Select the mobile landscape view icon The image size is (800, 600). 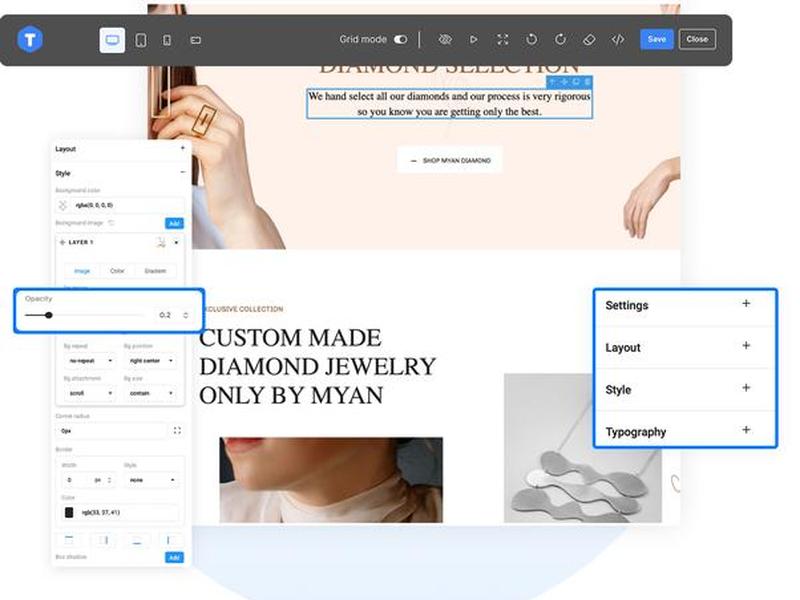tap(195, 40)
